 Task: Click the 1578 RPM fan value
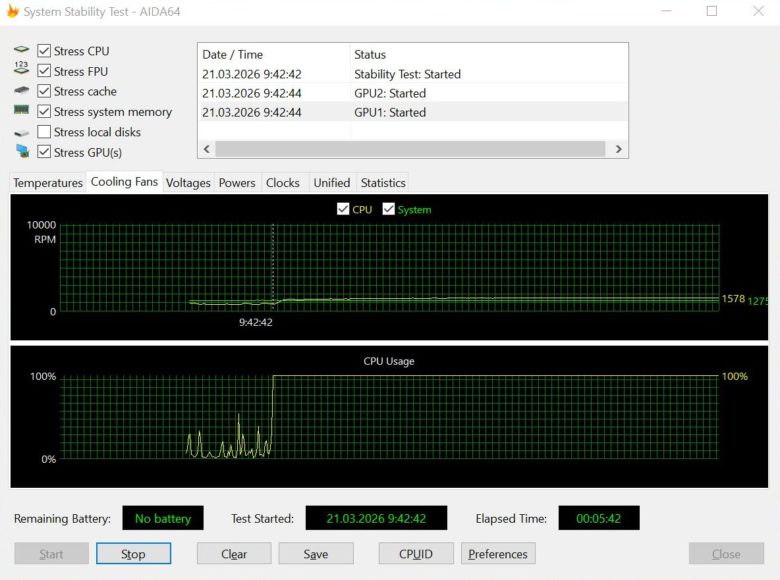pyautogui.click(x=733, y=299)
